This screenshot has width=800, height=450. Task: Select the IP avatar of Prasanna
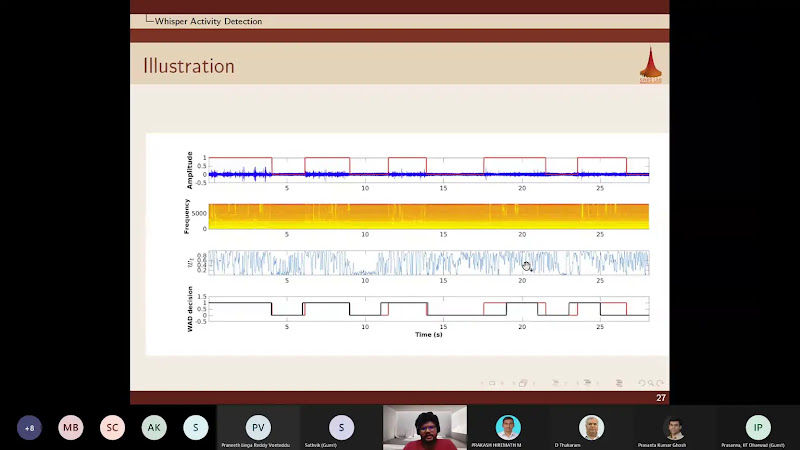tap(758, 428)
